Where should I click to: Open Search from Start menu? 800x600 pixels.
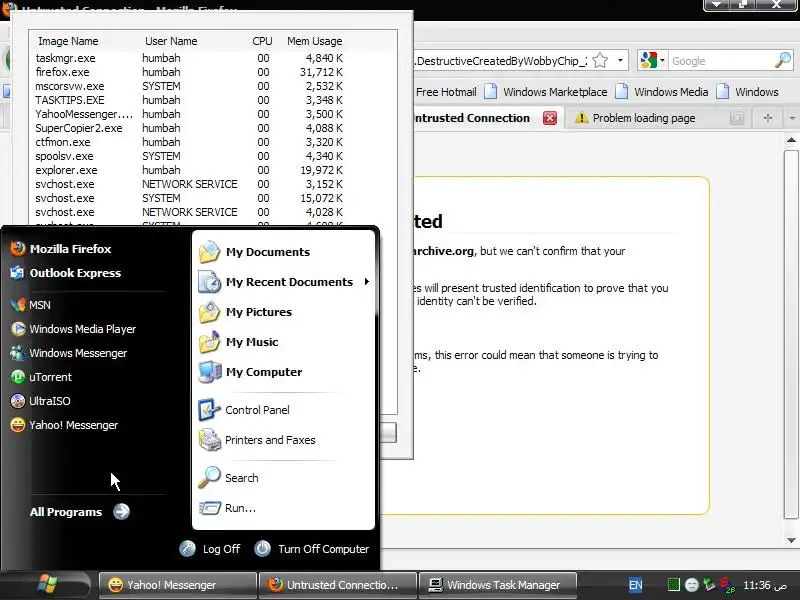[x=229, y=478]
